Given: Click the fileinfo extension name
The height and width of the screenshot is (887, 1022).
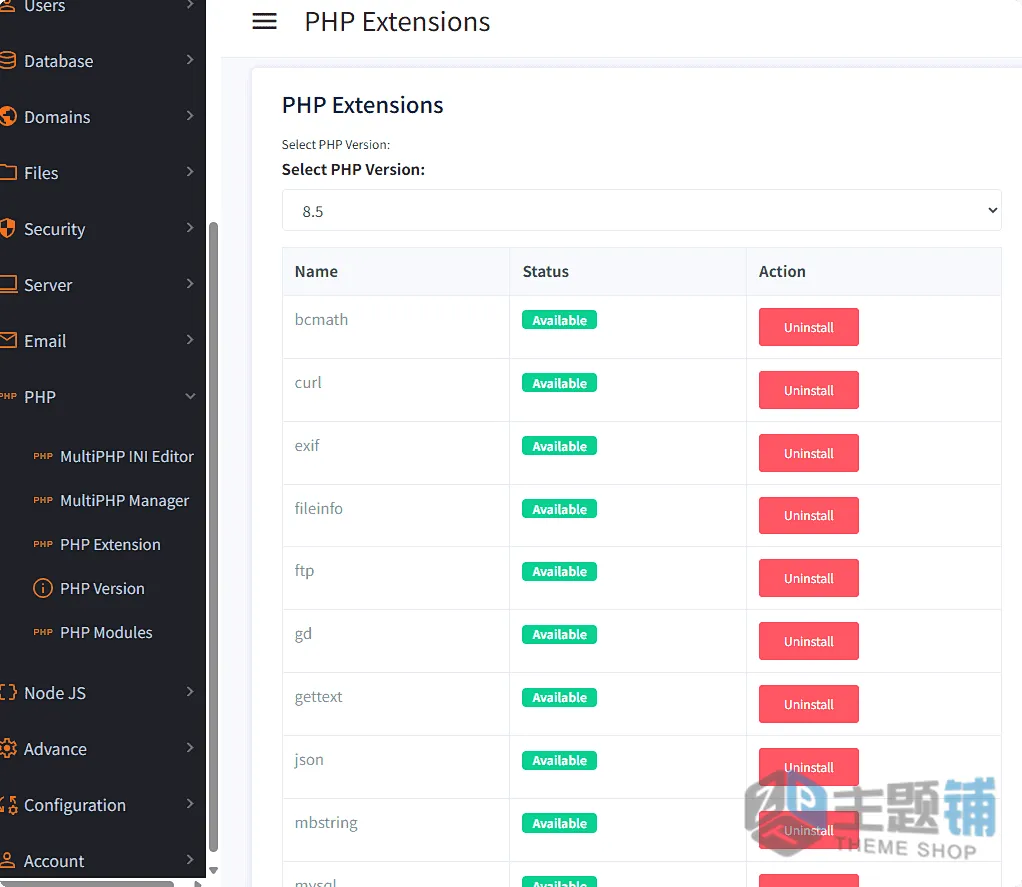Looking at the screenshot, I should coord(319,508).
